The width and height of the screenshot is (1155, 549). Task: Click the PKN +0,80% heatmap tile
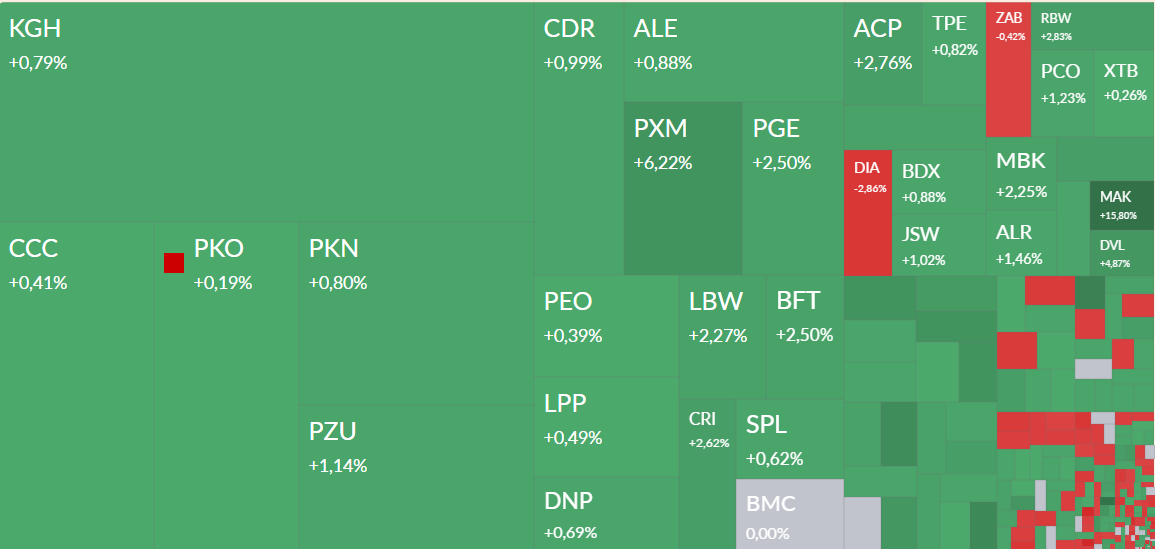click(416, 313)
